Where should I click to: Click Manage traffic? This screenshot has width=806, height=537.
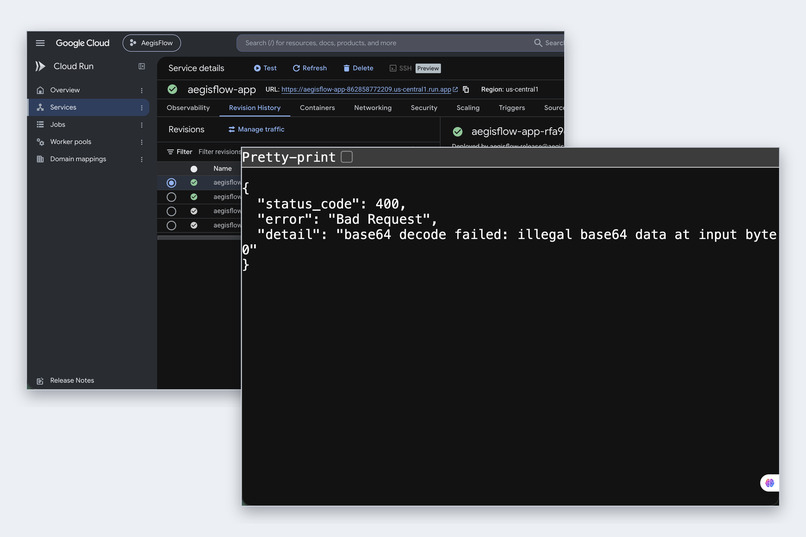coord(256,129)
